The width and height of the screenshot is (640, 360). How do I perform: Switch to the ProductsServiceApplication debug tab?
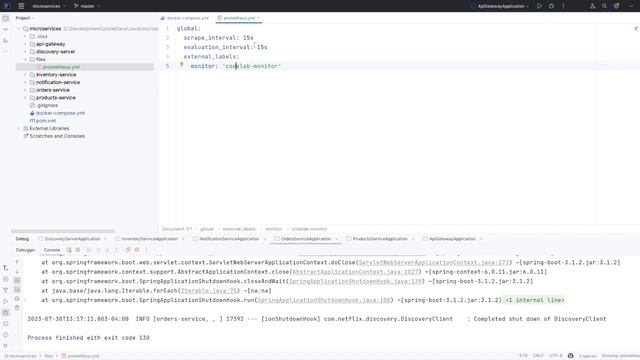tap(379, 239)
